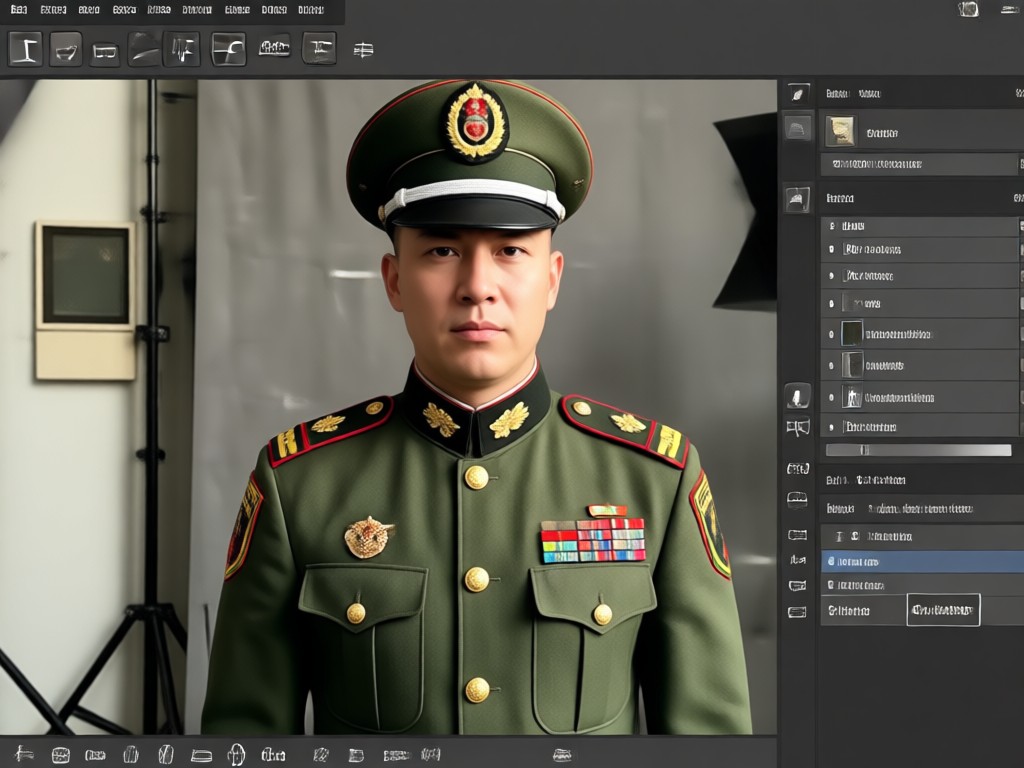Select the quartered square with curve icon
Viewport: 1024px width, 768px height.
(229, 49)
